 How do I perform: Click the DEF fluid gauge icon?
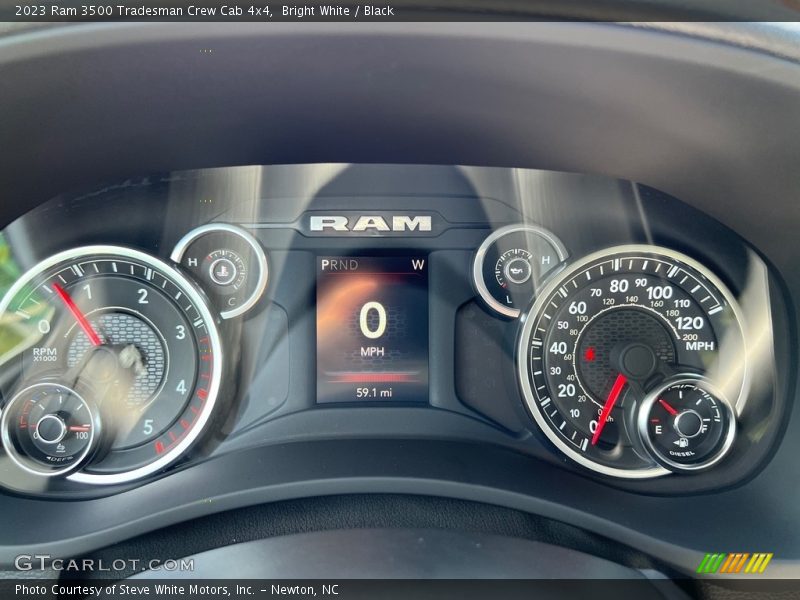click(60, 447)
